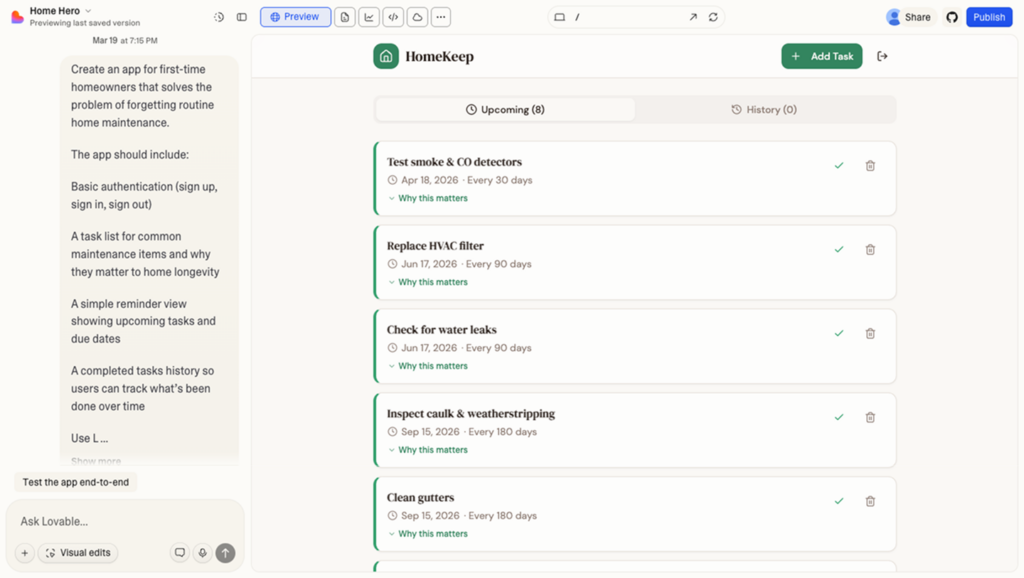The width and height of the screenshot is (1024, 578).
Task: Click the Add Task button
Action: click(821, 56)
